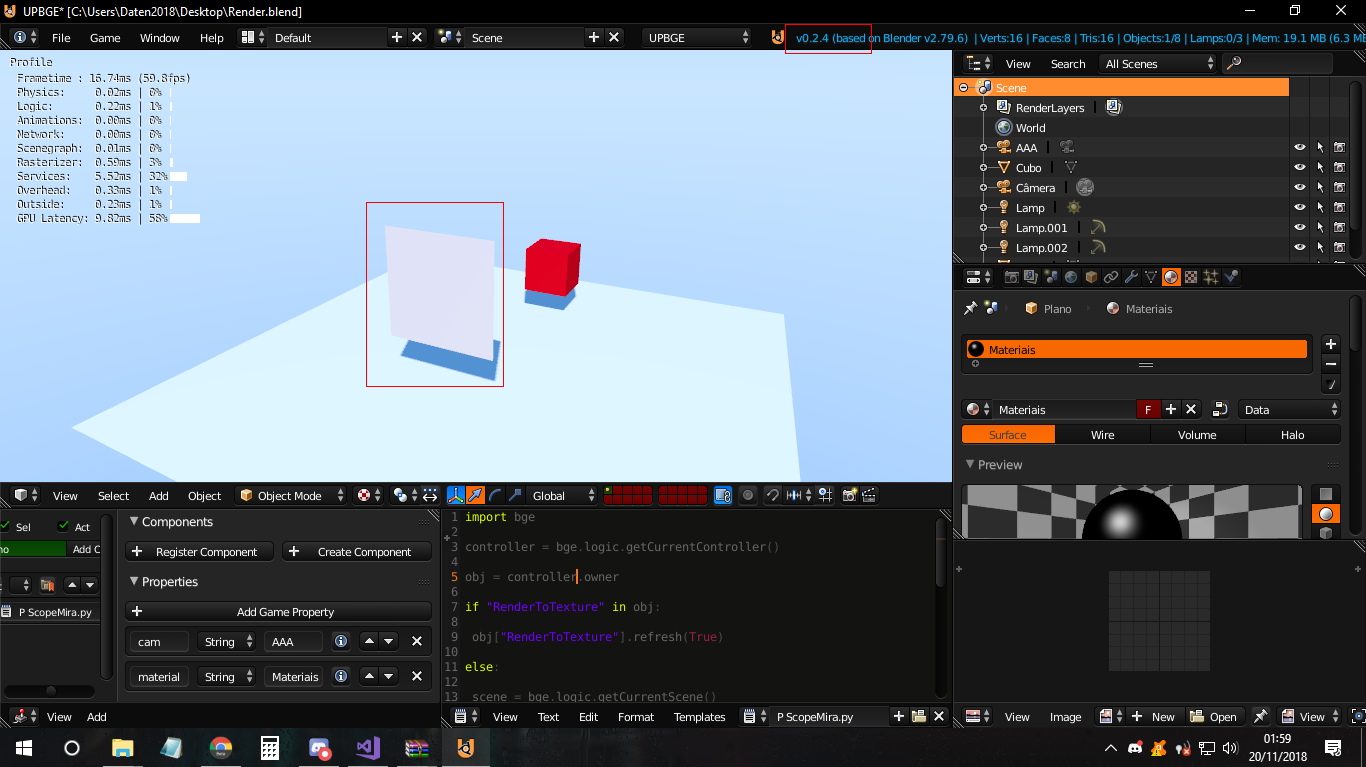The image size is (1366, 767).
Task: Switch to the World properties tab
Action: 1072,276
